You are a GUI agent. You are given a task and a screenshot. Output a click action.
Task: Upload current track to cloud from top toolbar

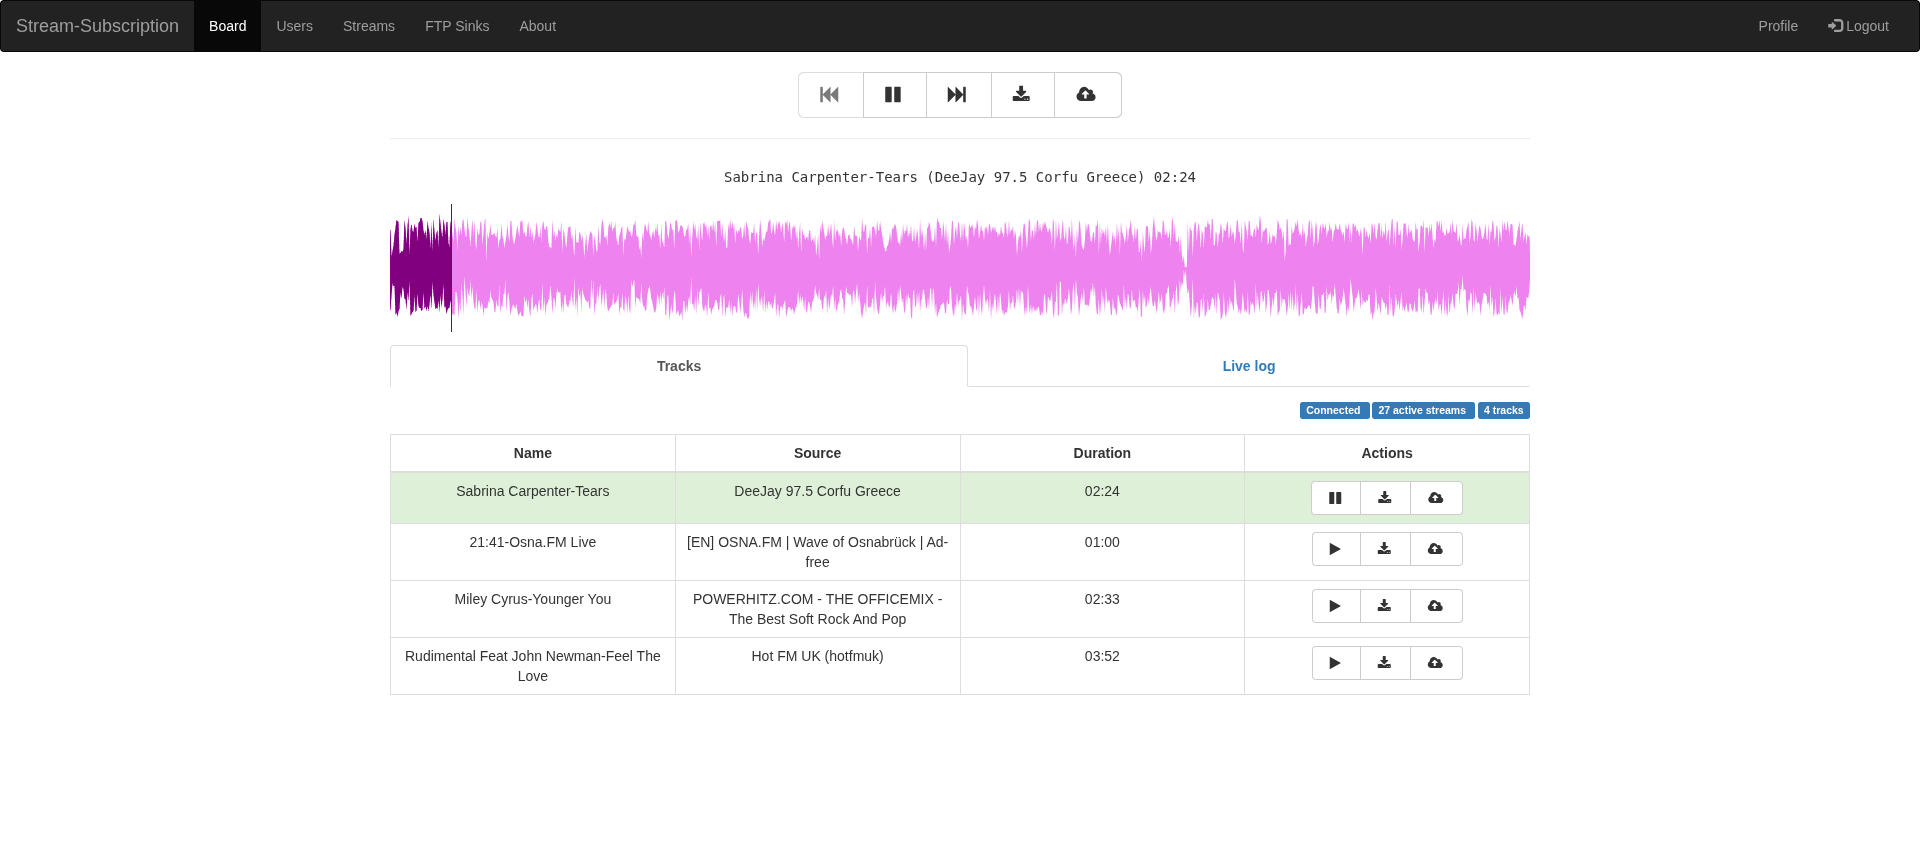pyautogui.click(x=1088, y=95)
